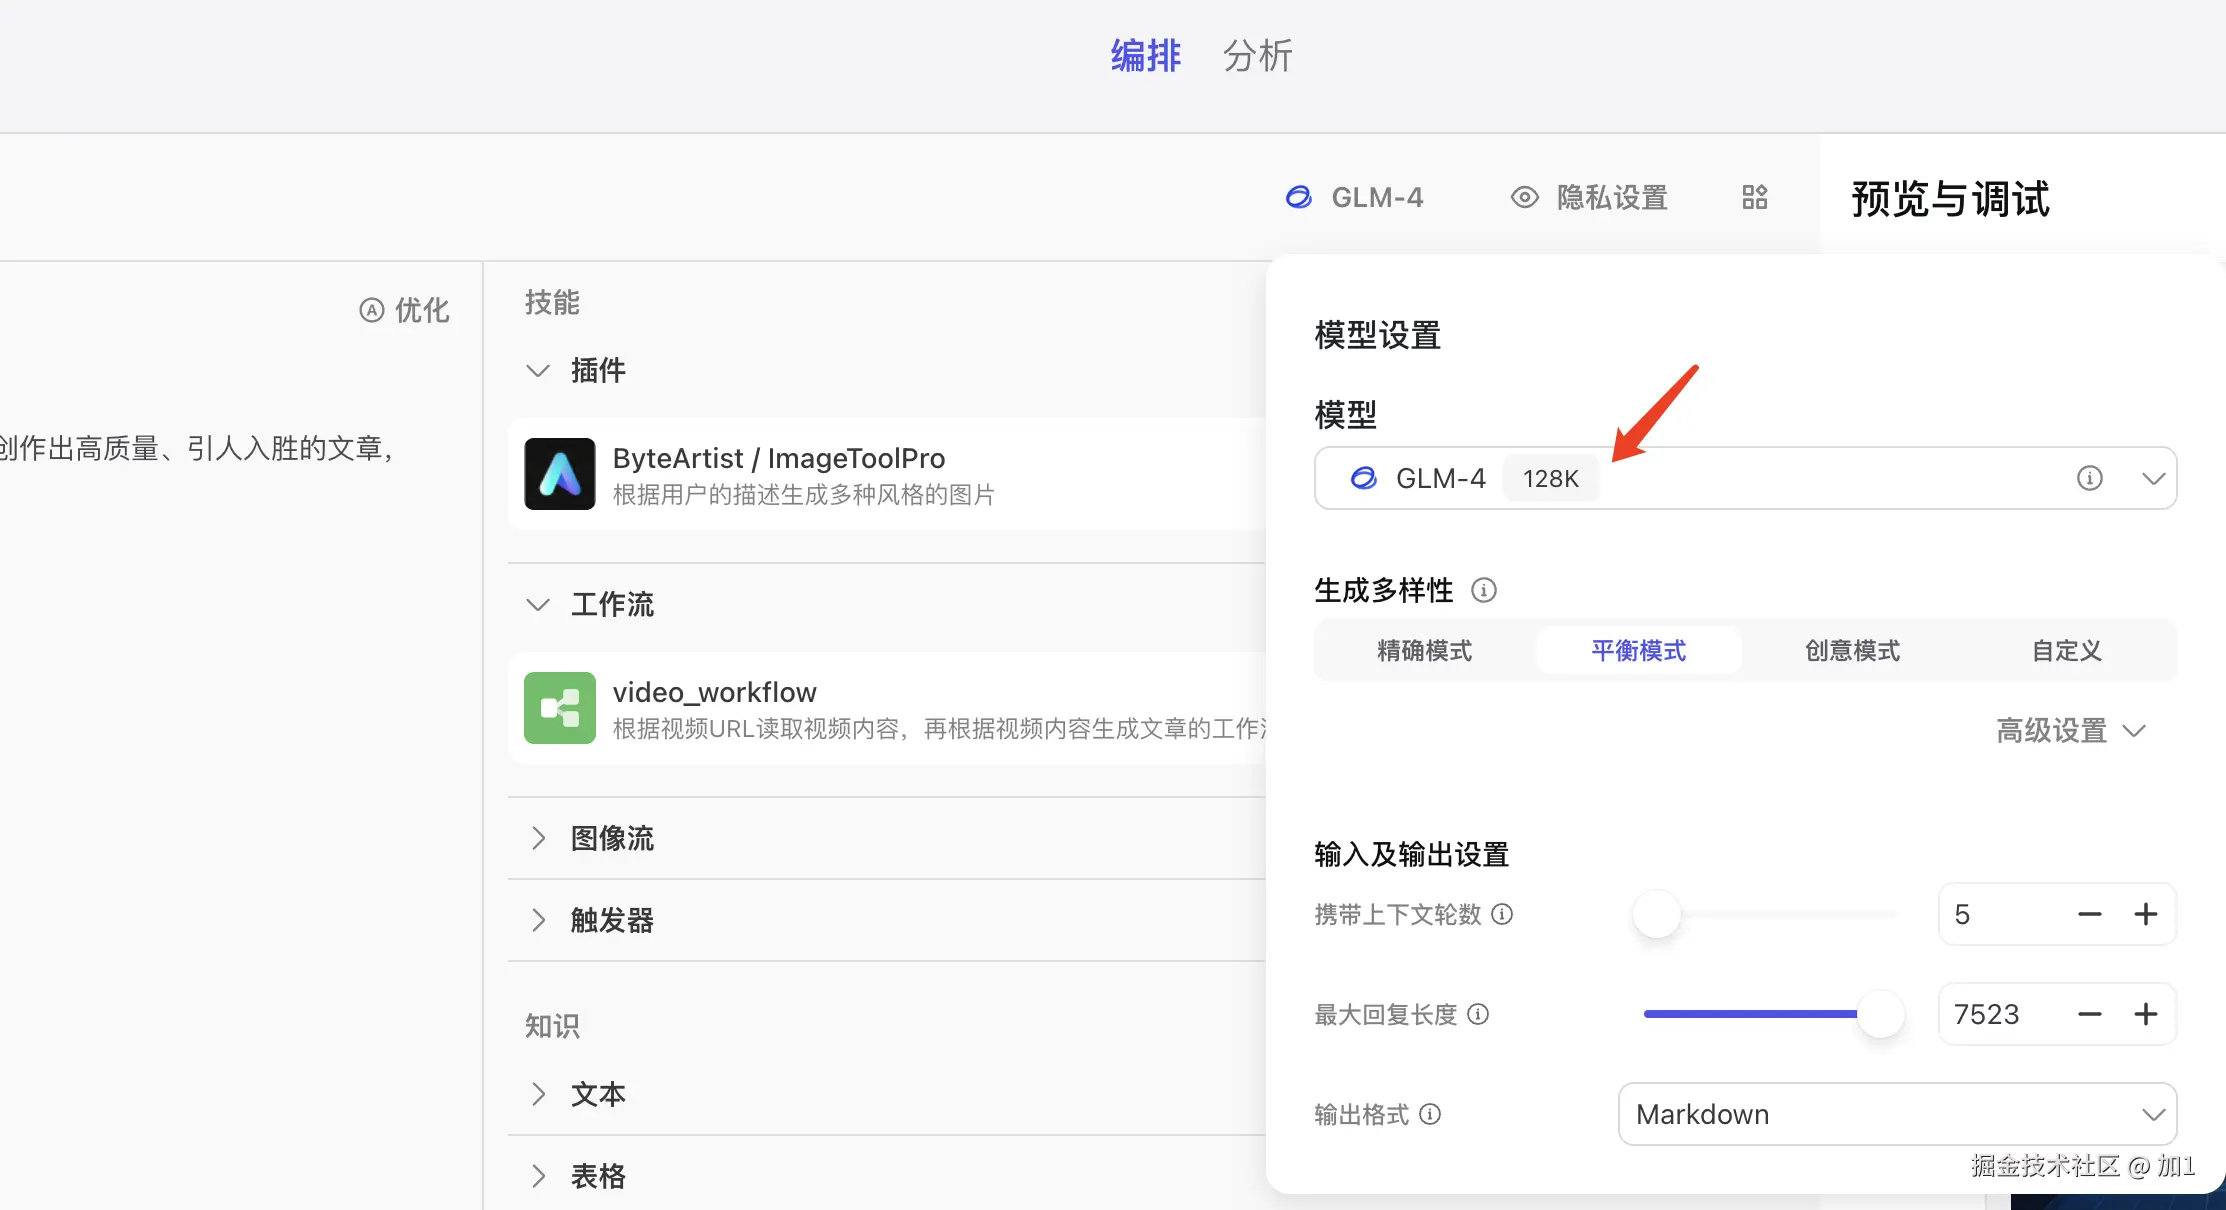Viewport: 2226px width, 1210px height.
Task: Click the ByteArtist plugin icon
Action: click(559, 474)
